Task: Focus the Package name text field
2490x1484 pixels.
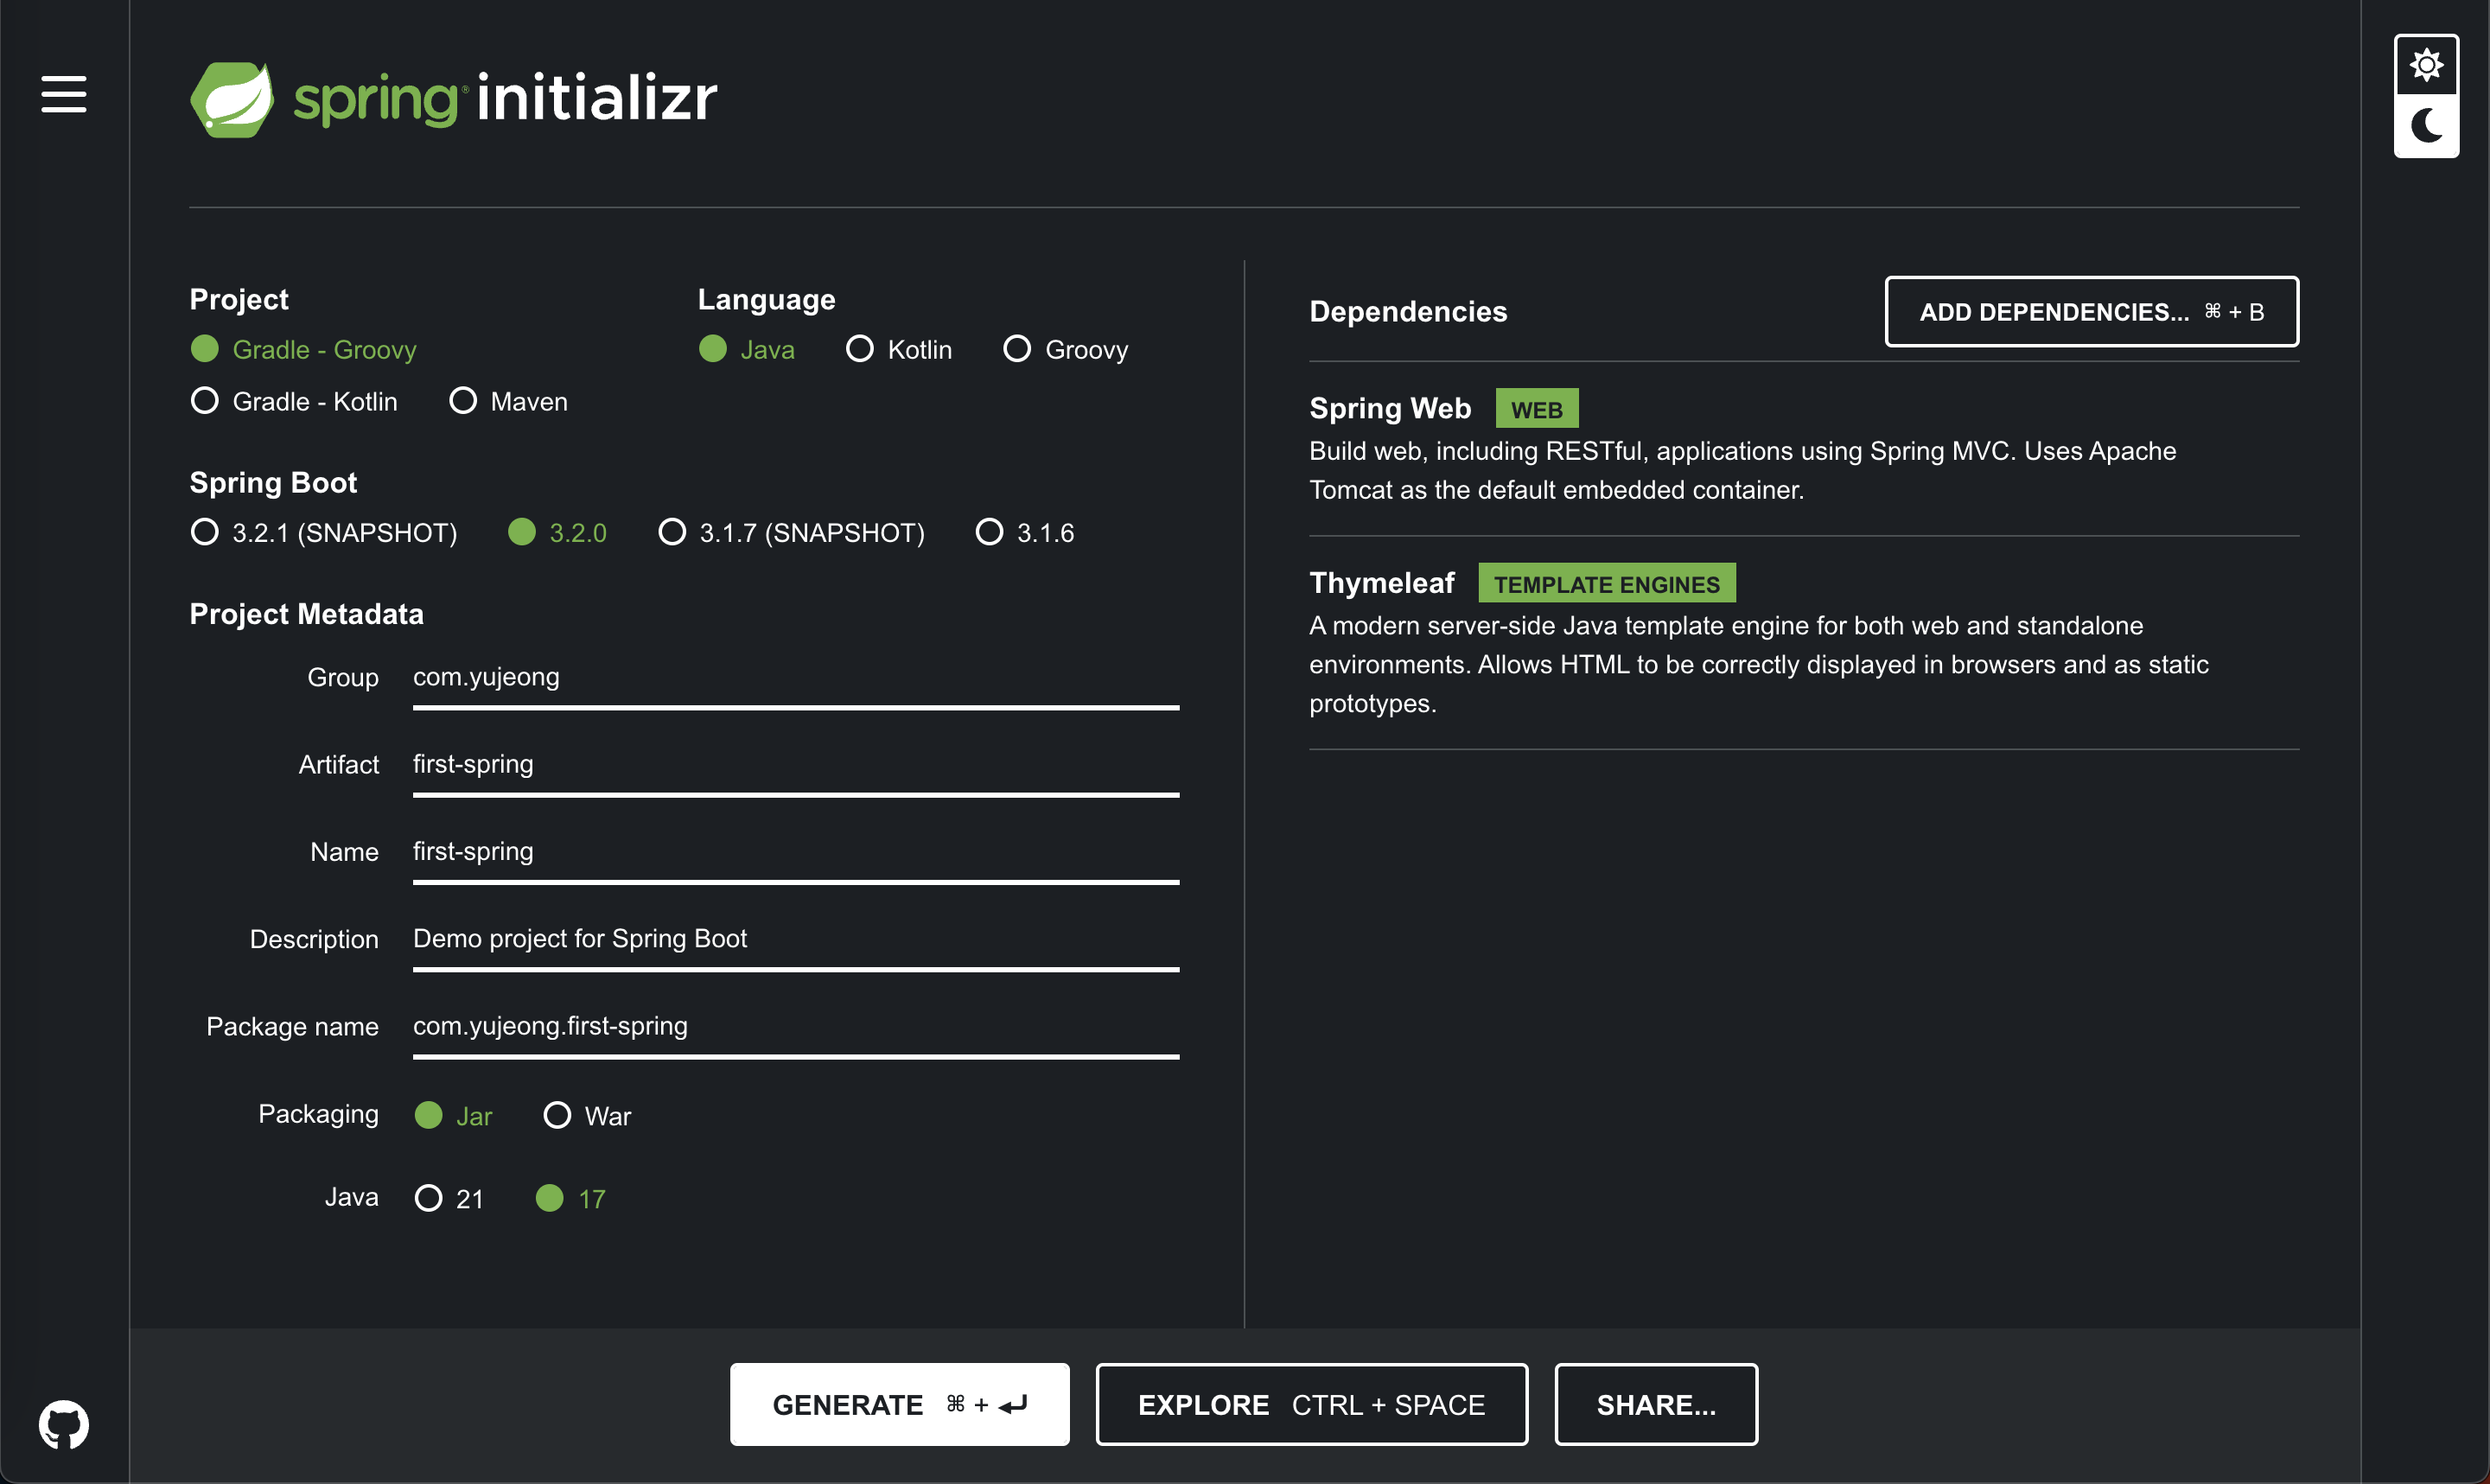Action: [x=795, y=1027]
